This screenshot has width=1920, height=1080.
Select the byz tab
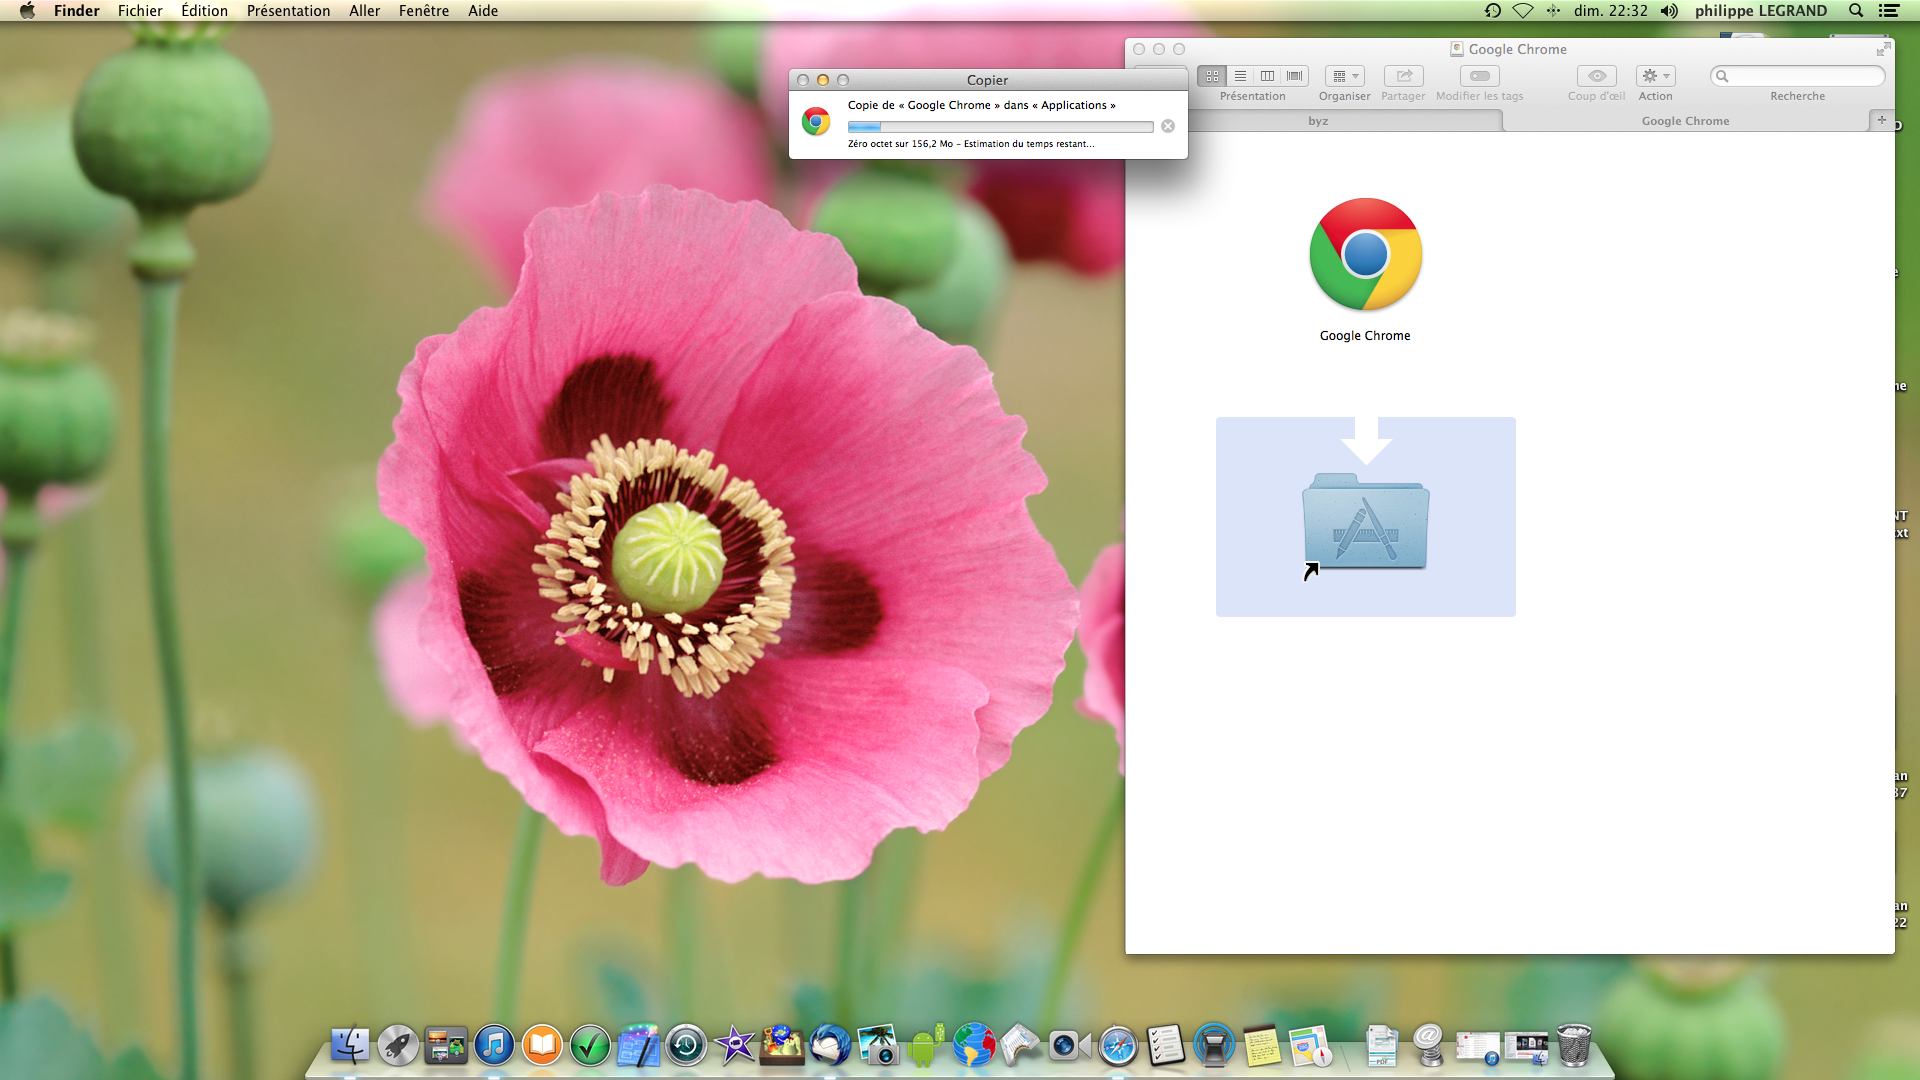click(1318, 121)
